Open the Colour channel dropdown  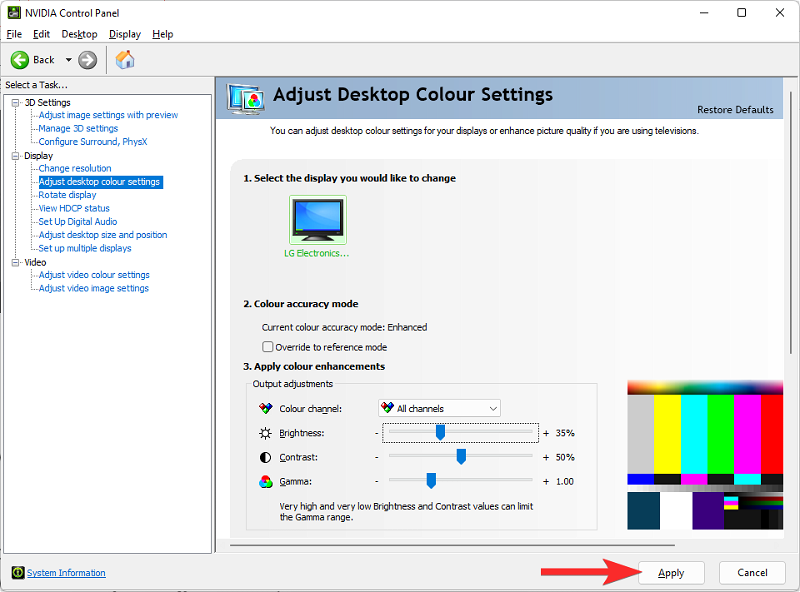pyautogui.click(x=493, y=408)
